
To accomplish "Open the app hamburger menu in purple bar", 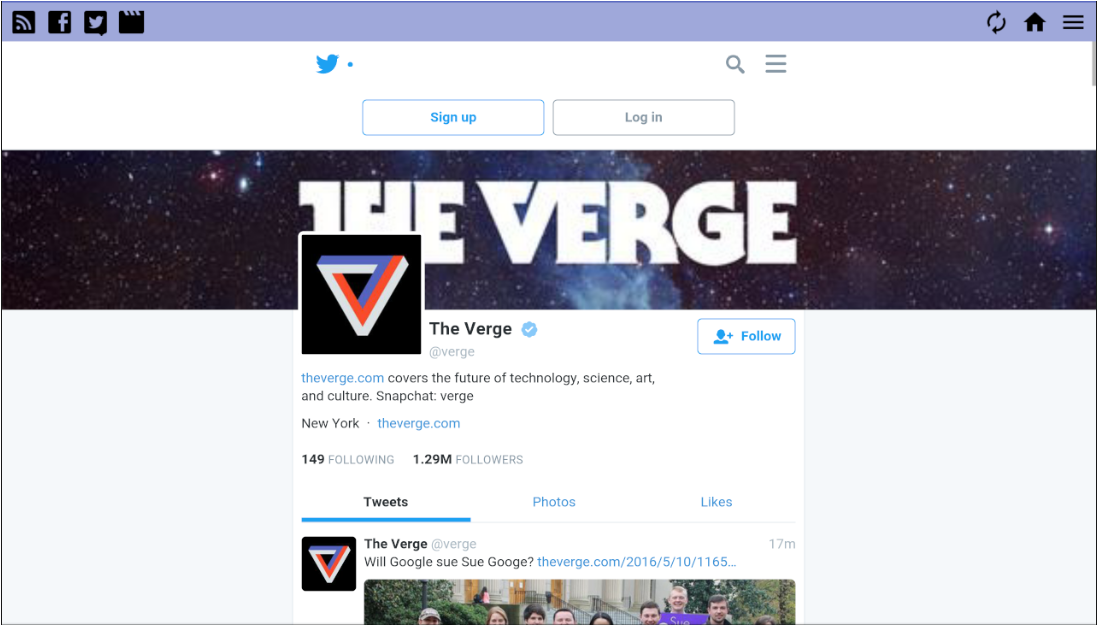I will pos(1073,22).
